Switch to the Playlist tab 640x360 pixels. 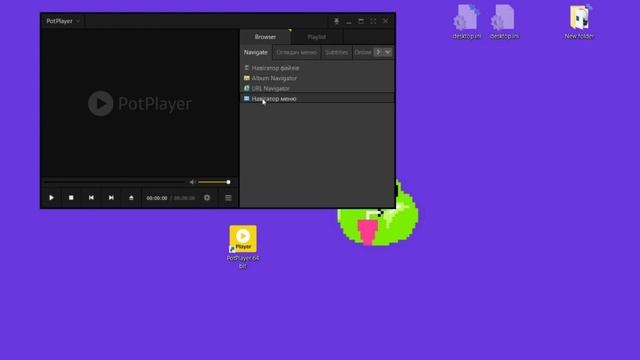317,37
